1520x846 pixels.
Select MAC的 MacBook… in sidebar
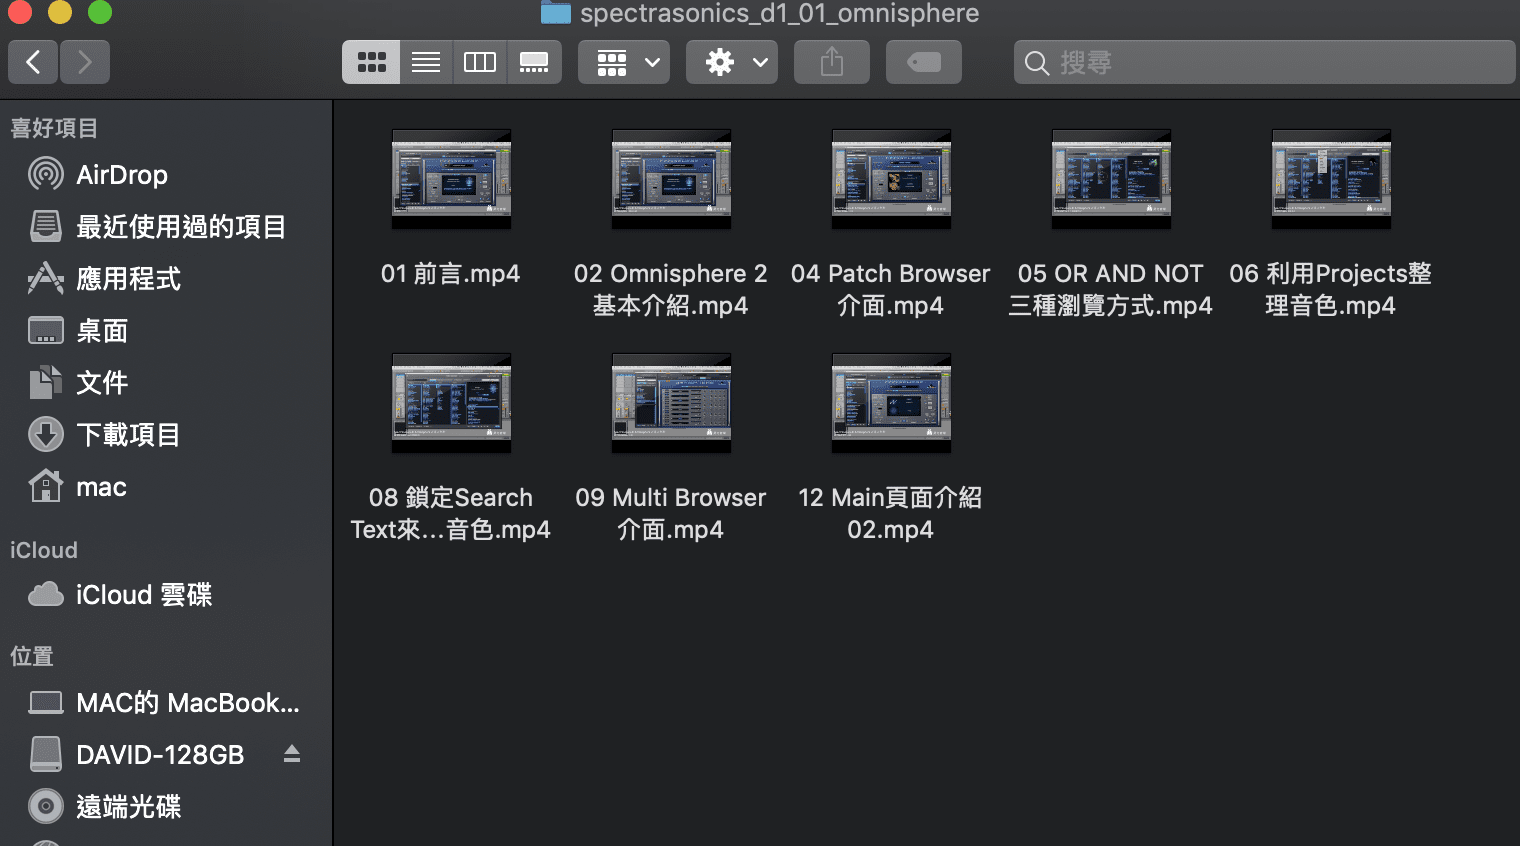188,703
